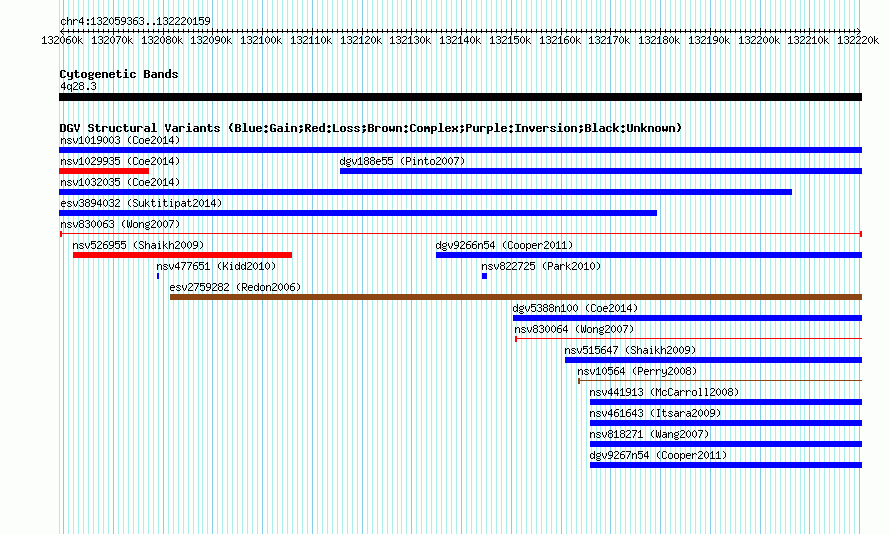Open esv2759282 (Redon2006) label

(235, 287)
